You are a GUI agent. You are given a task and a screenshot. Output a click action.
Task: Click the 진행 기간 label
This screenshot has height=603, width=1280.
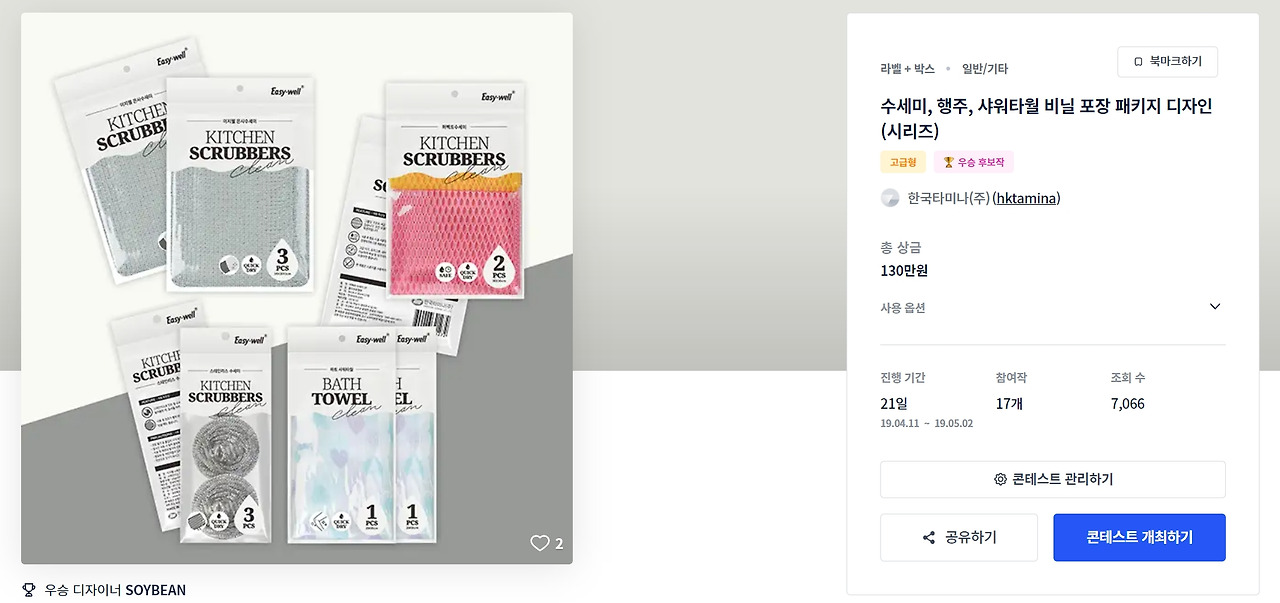(903, 378)
